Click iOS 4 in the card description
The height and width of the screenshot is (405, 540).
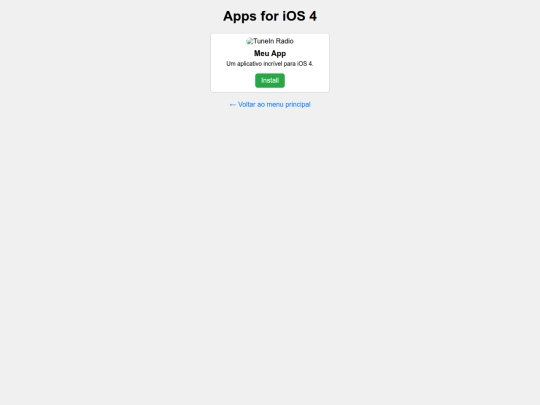coord(305,64)
